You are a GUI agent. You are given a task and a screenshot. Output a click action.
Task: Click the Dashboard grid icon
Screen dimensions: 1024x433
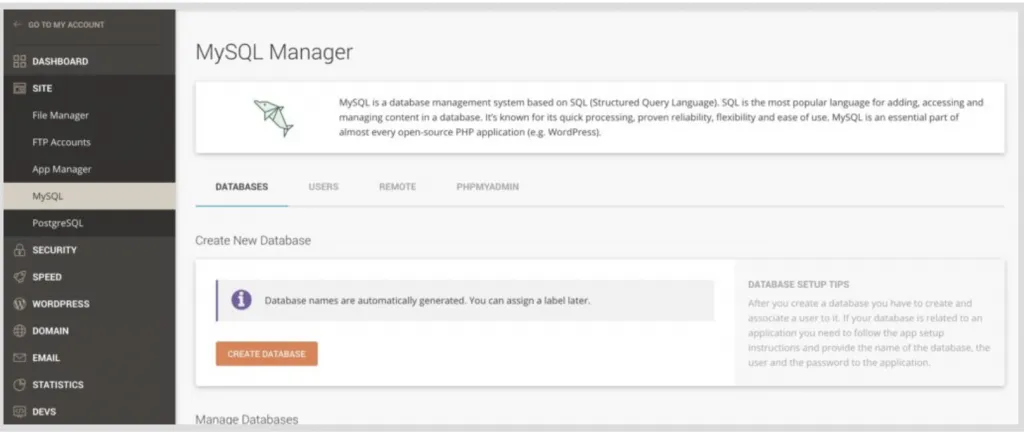pos(20,62)
